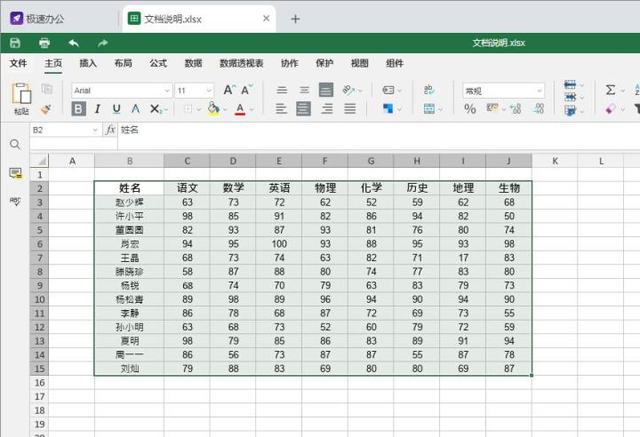Click the clear eraser icon
The height and width of the screenshot is (437, 640).
coord(610,109)
